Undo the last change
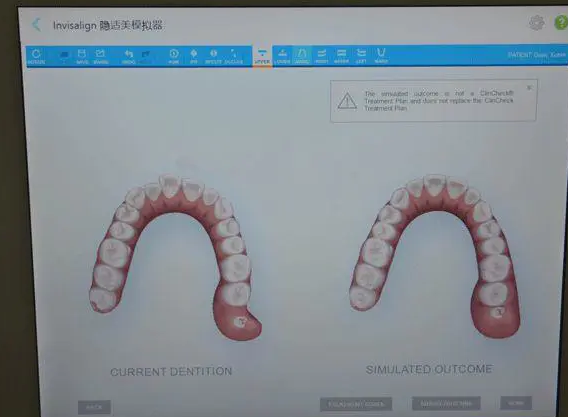Image resolution: width=568 pixels, height=417 pixels. [128, 56]
